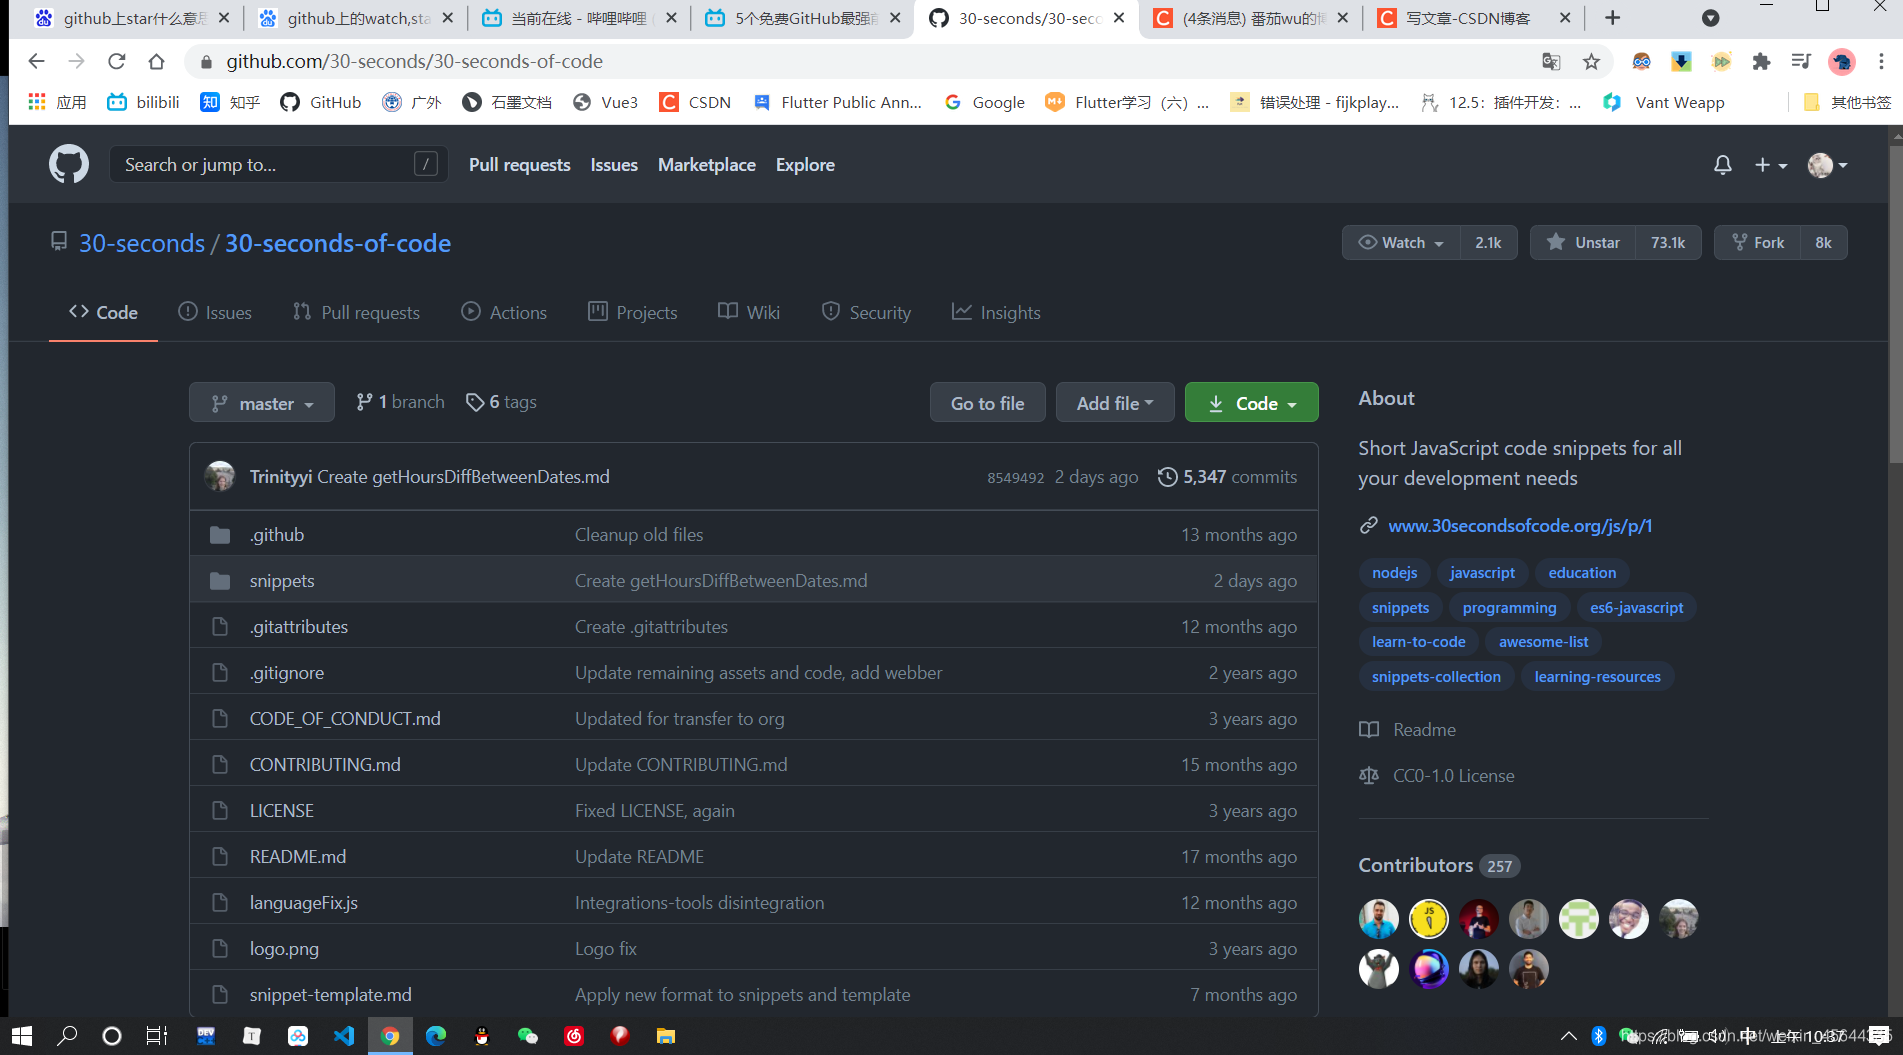Open the 5,347 commits history

[x=1228, y=477]
